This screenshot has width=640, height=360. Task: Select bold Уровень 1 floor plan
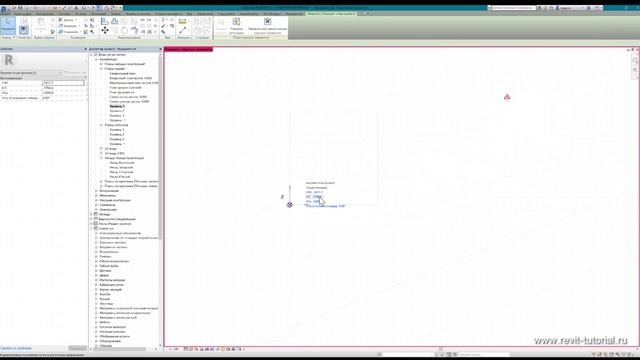(x=117, y=106)
